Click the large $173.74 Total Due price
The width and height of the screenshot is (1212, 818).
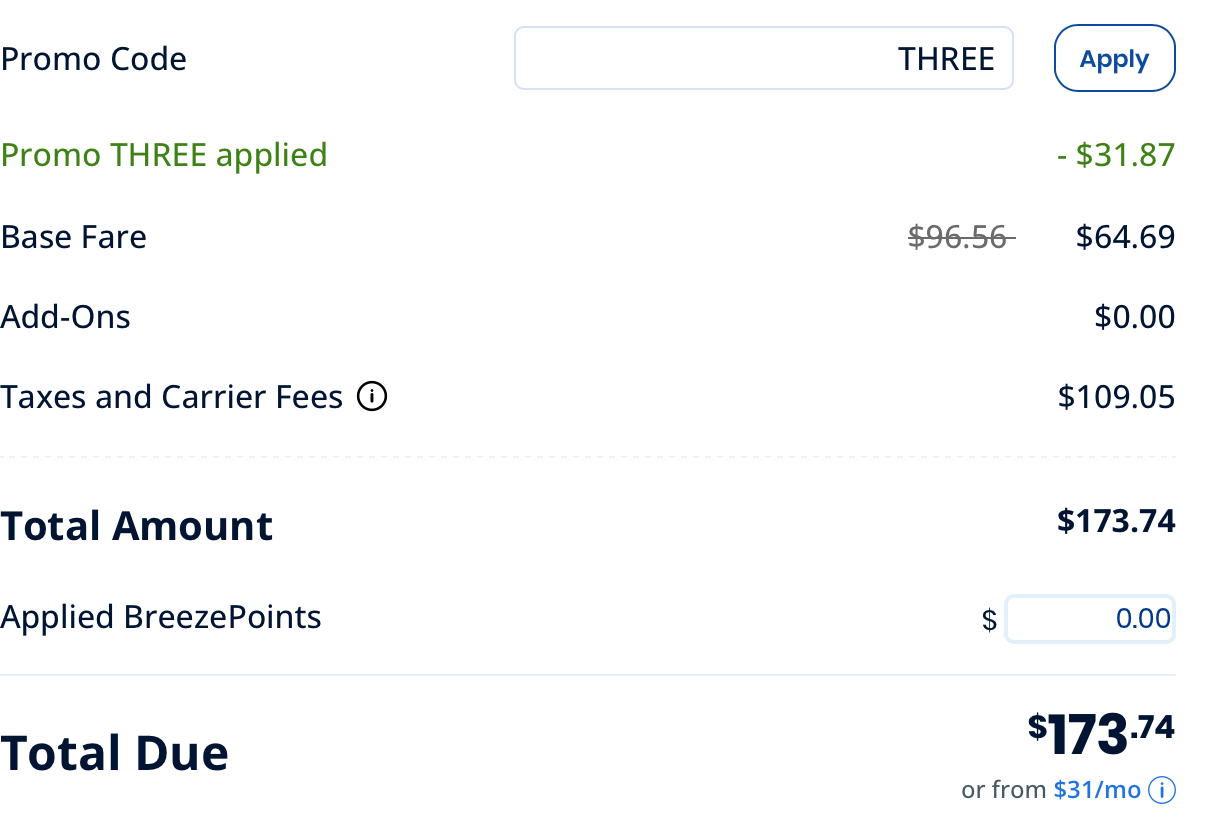click(1101, 734)
